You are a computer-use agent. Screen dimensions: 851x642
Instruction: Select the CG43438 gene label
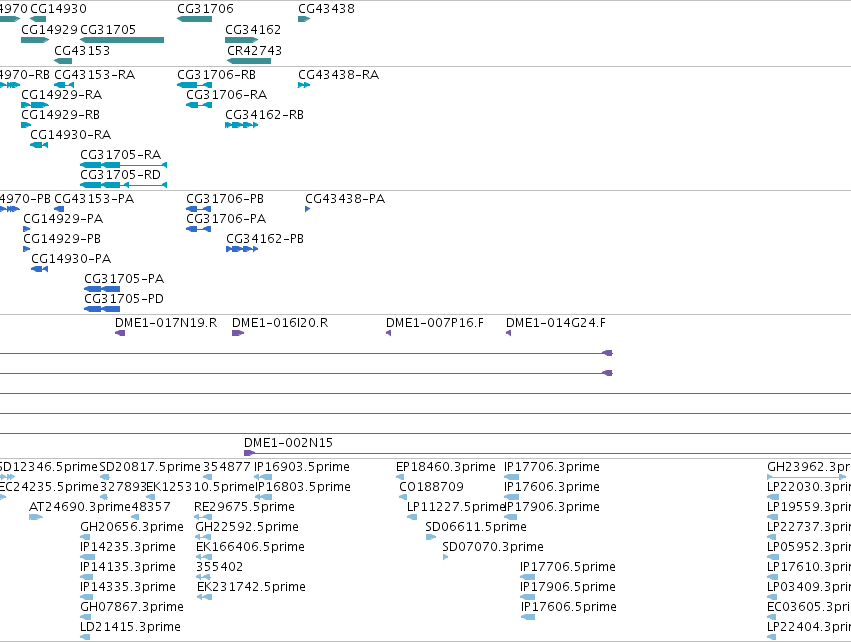click(326, 9)
